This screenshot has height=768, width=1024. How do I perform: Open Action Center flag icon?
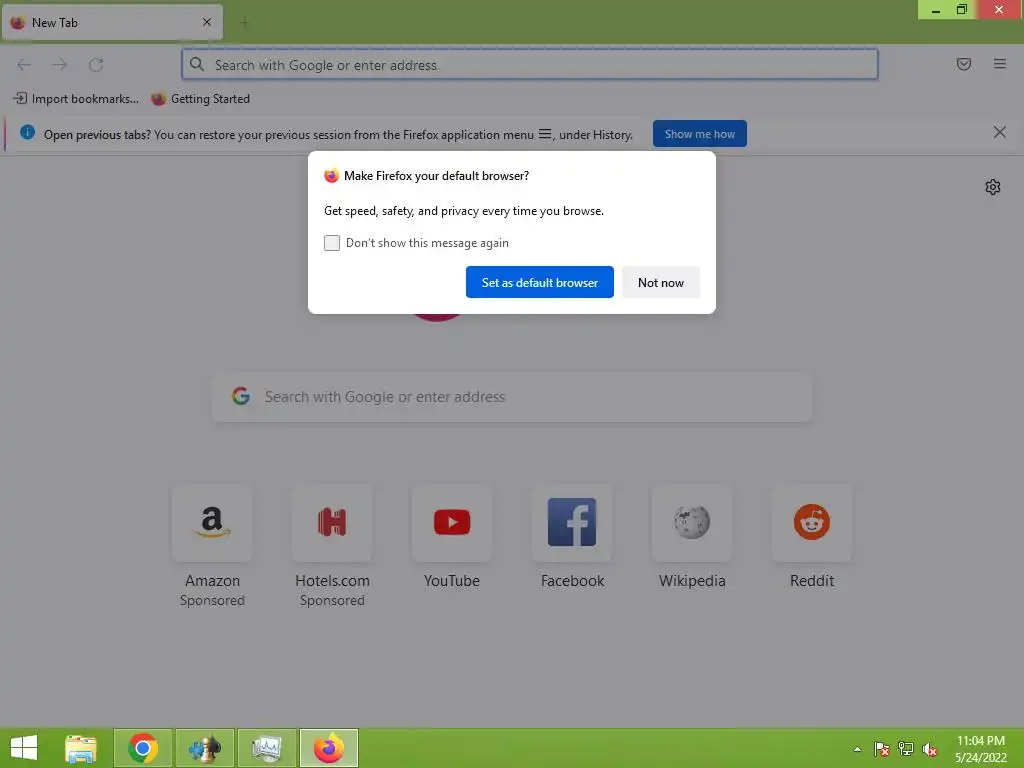882,749
